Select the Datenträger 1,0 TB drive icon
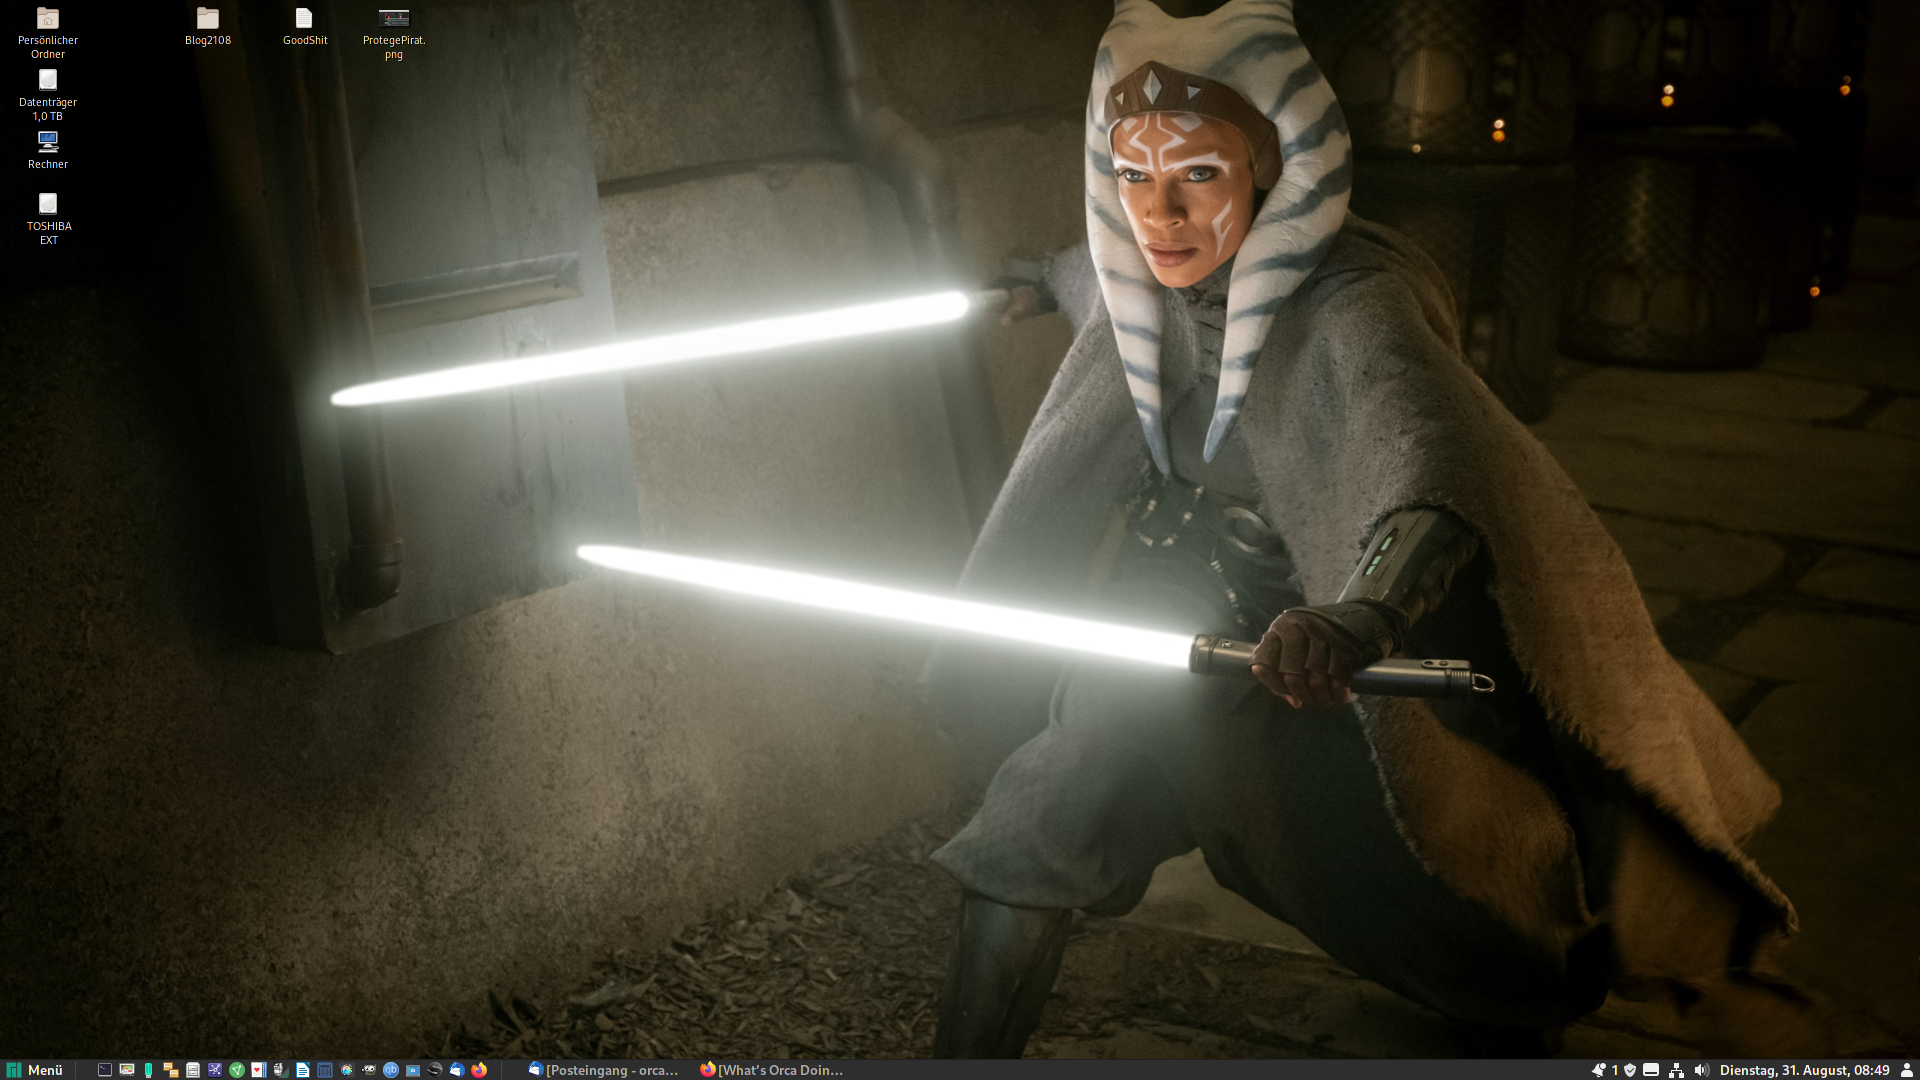Viewport: 1920px width, 1080px height. [x=48, y=95]
